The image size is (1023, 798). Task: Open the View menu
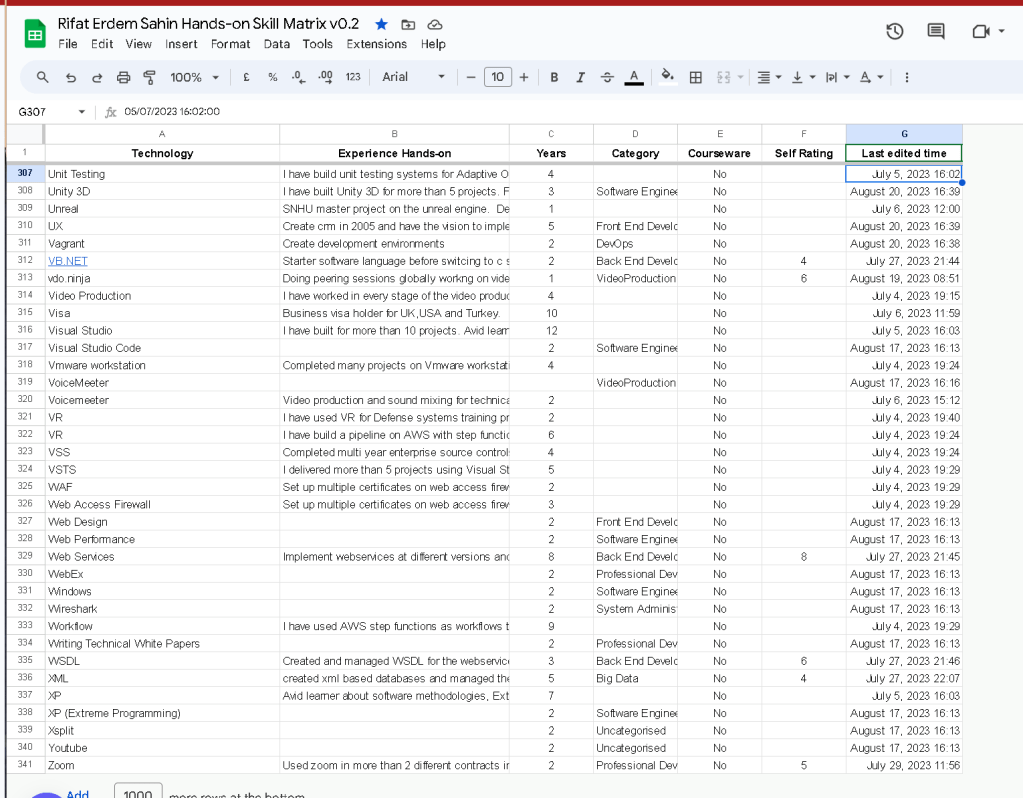point(138,44)
